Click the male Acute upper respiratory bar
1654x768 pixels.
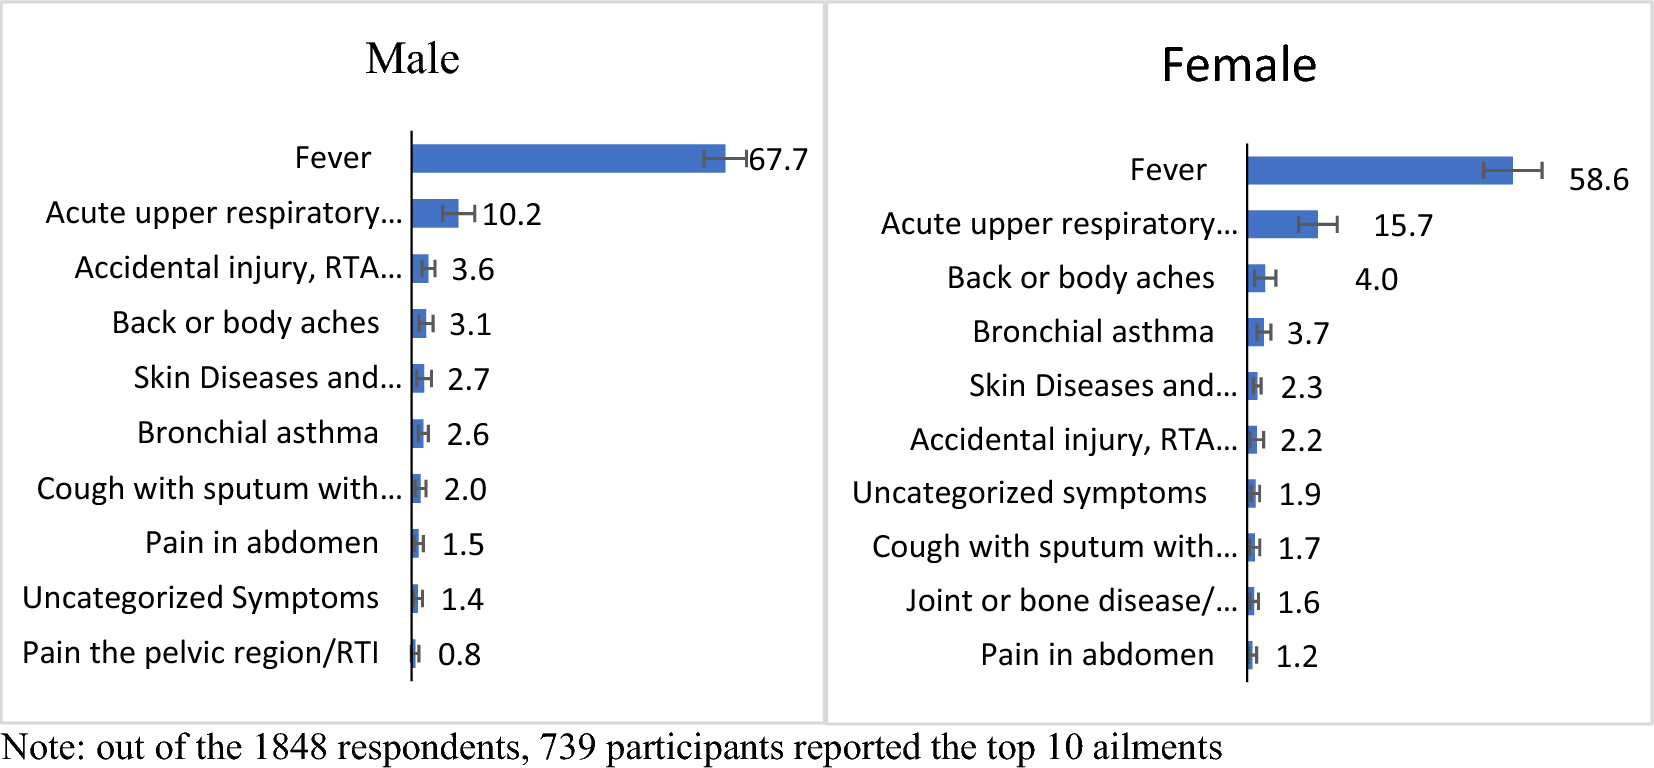pyautogui.click(x=435, y=213)
